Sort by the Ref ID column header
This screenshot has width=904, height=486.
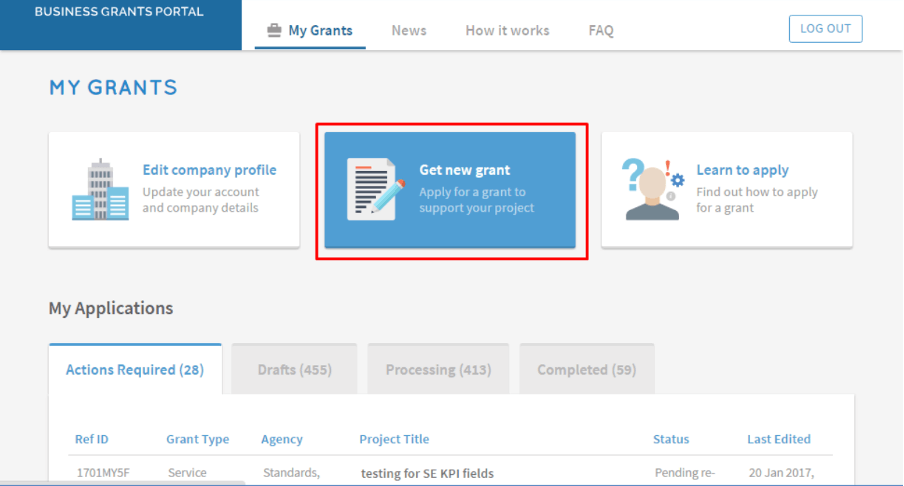click(x=92, y=439)
